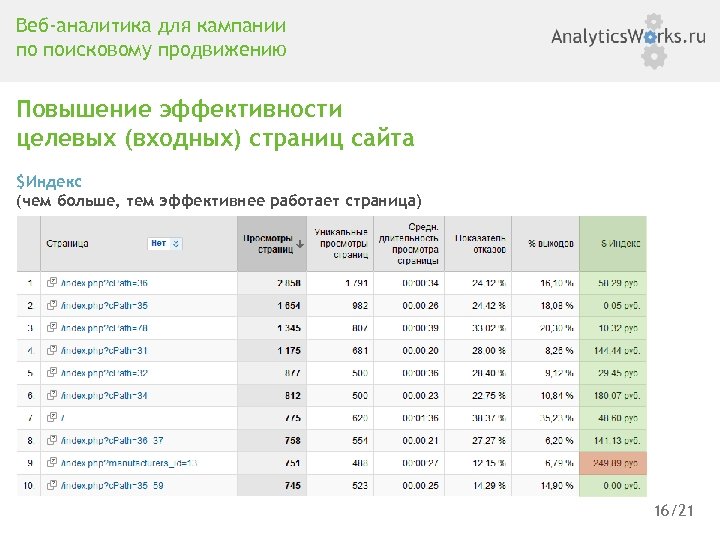Image resolution: width=720 pixels, height=540 pixels.
Task: Click external-link icon beside index.php?cPath=35_59
Action: [52, 487]
